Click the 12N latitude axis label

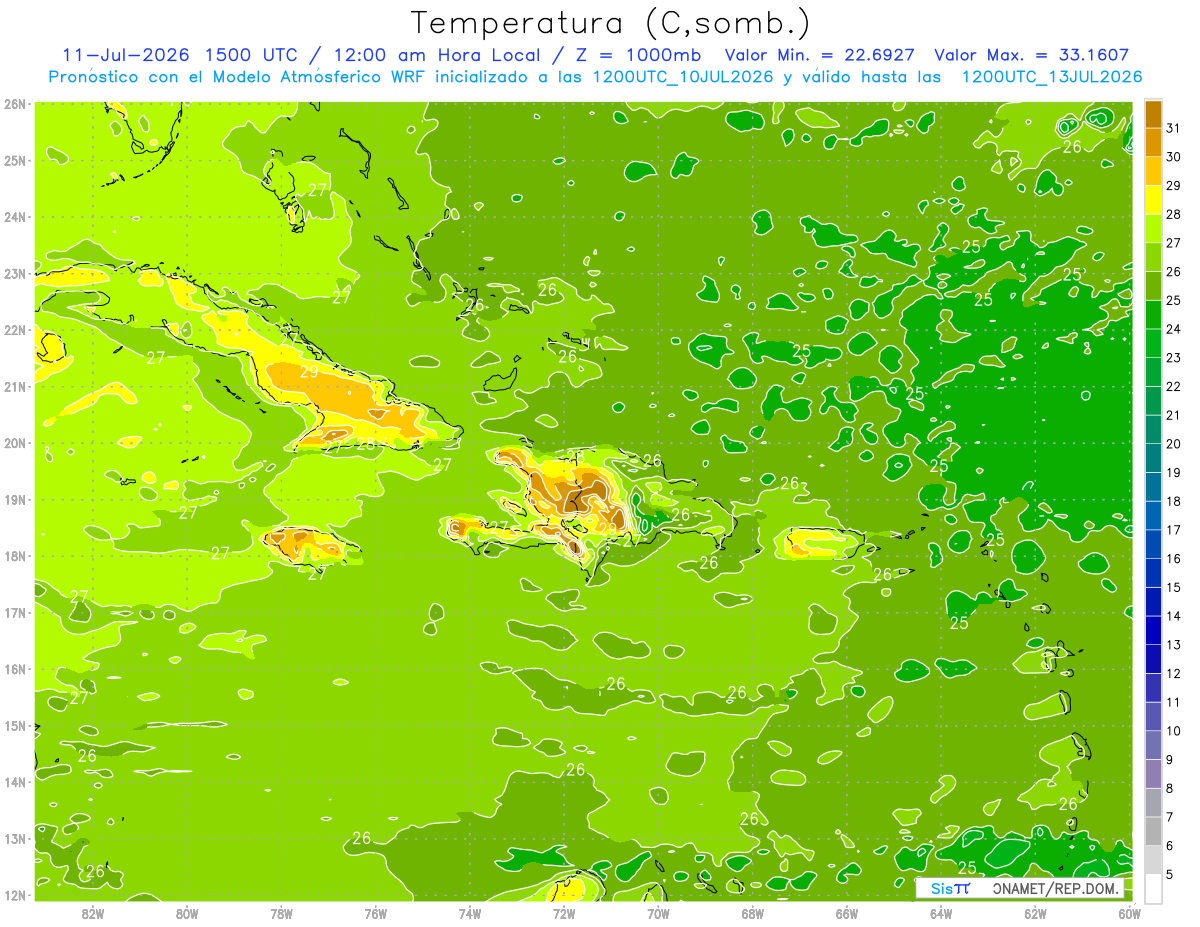click(x=15, y=895)
